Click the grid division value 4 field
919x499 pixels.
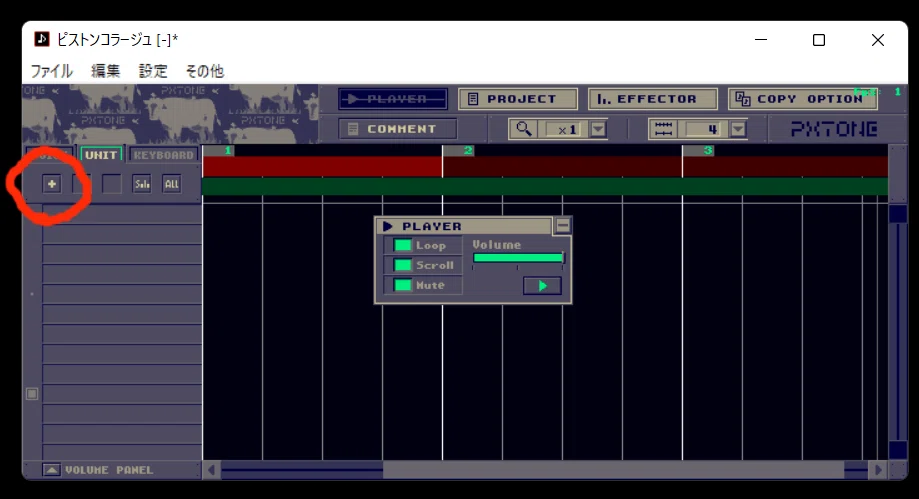pos(705,130)
